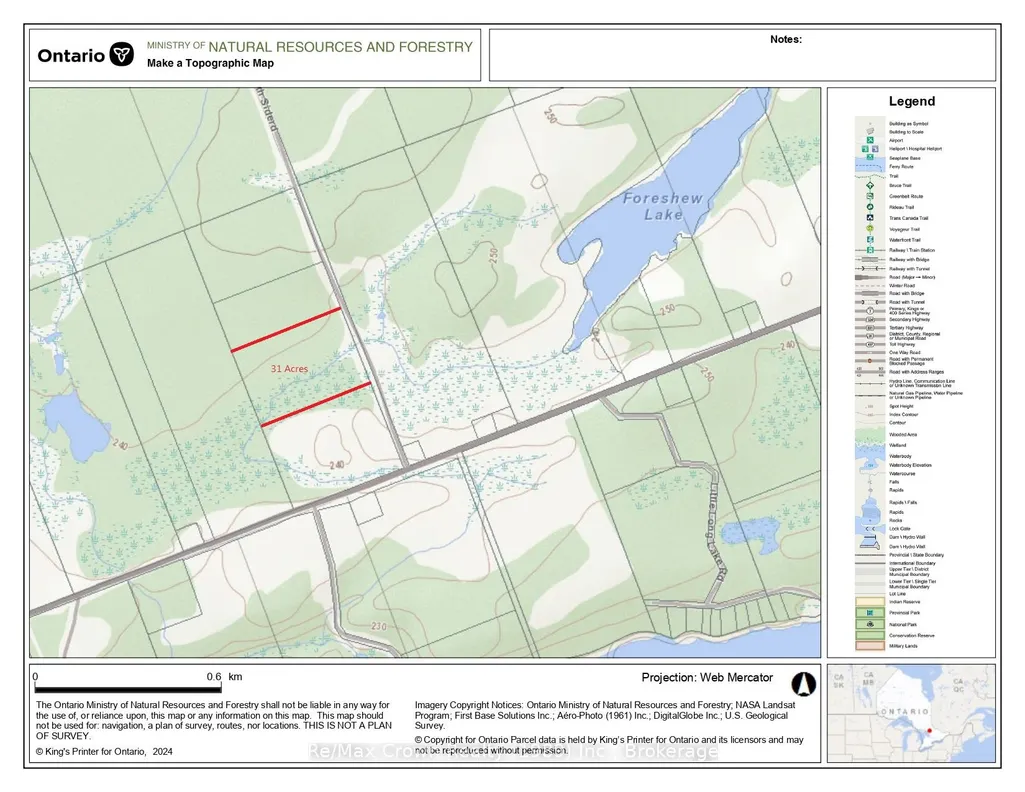
Task: Click the 'One Way Road' legend label
Action: point(903,352)
